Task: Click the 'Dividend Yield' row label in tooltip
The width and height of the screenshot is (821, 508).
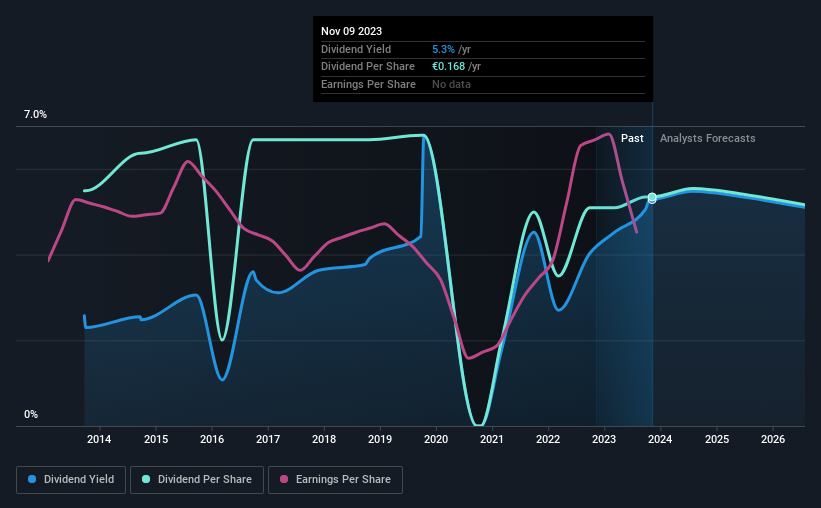Action: coord(356,49)
